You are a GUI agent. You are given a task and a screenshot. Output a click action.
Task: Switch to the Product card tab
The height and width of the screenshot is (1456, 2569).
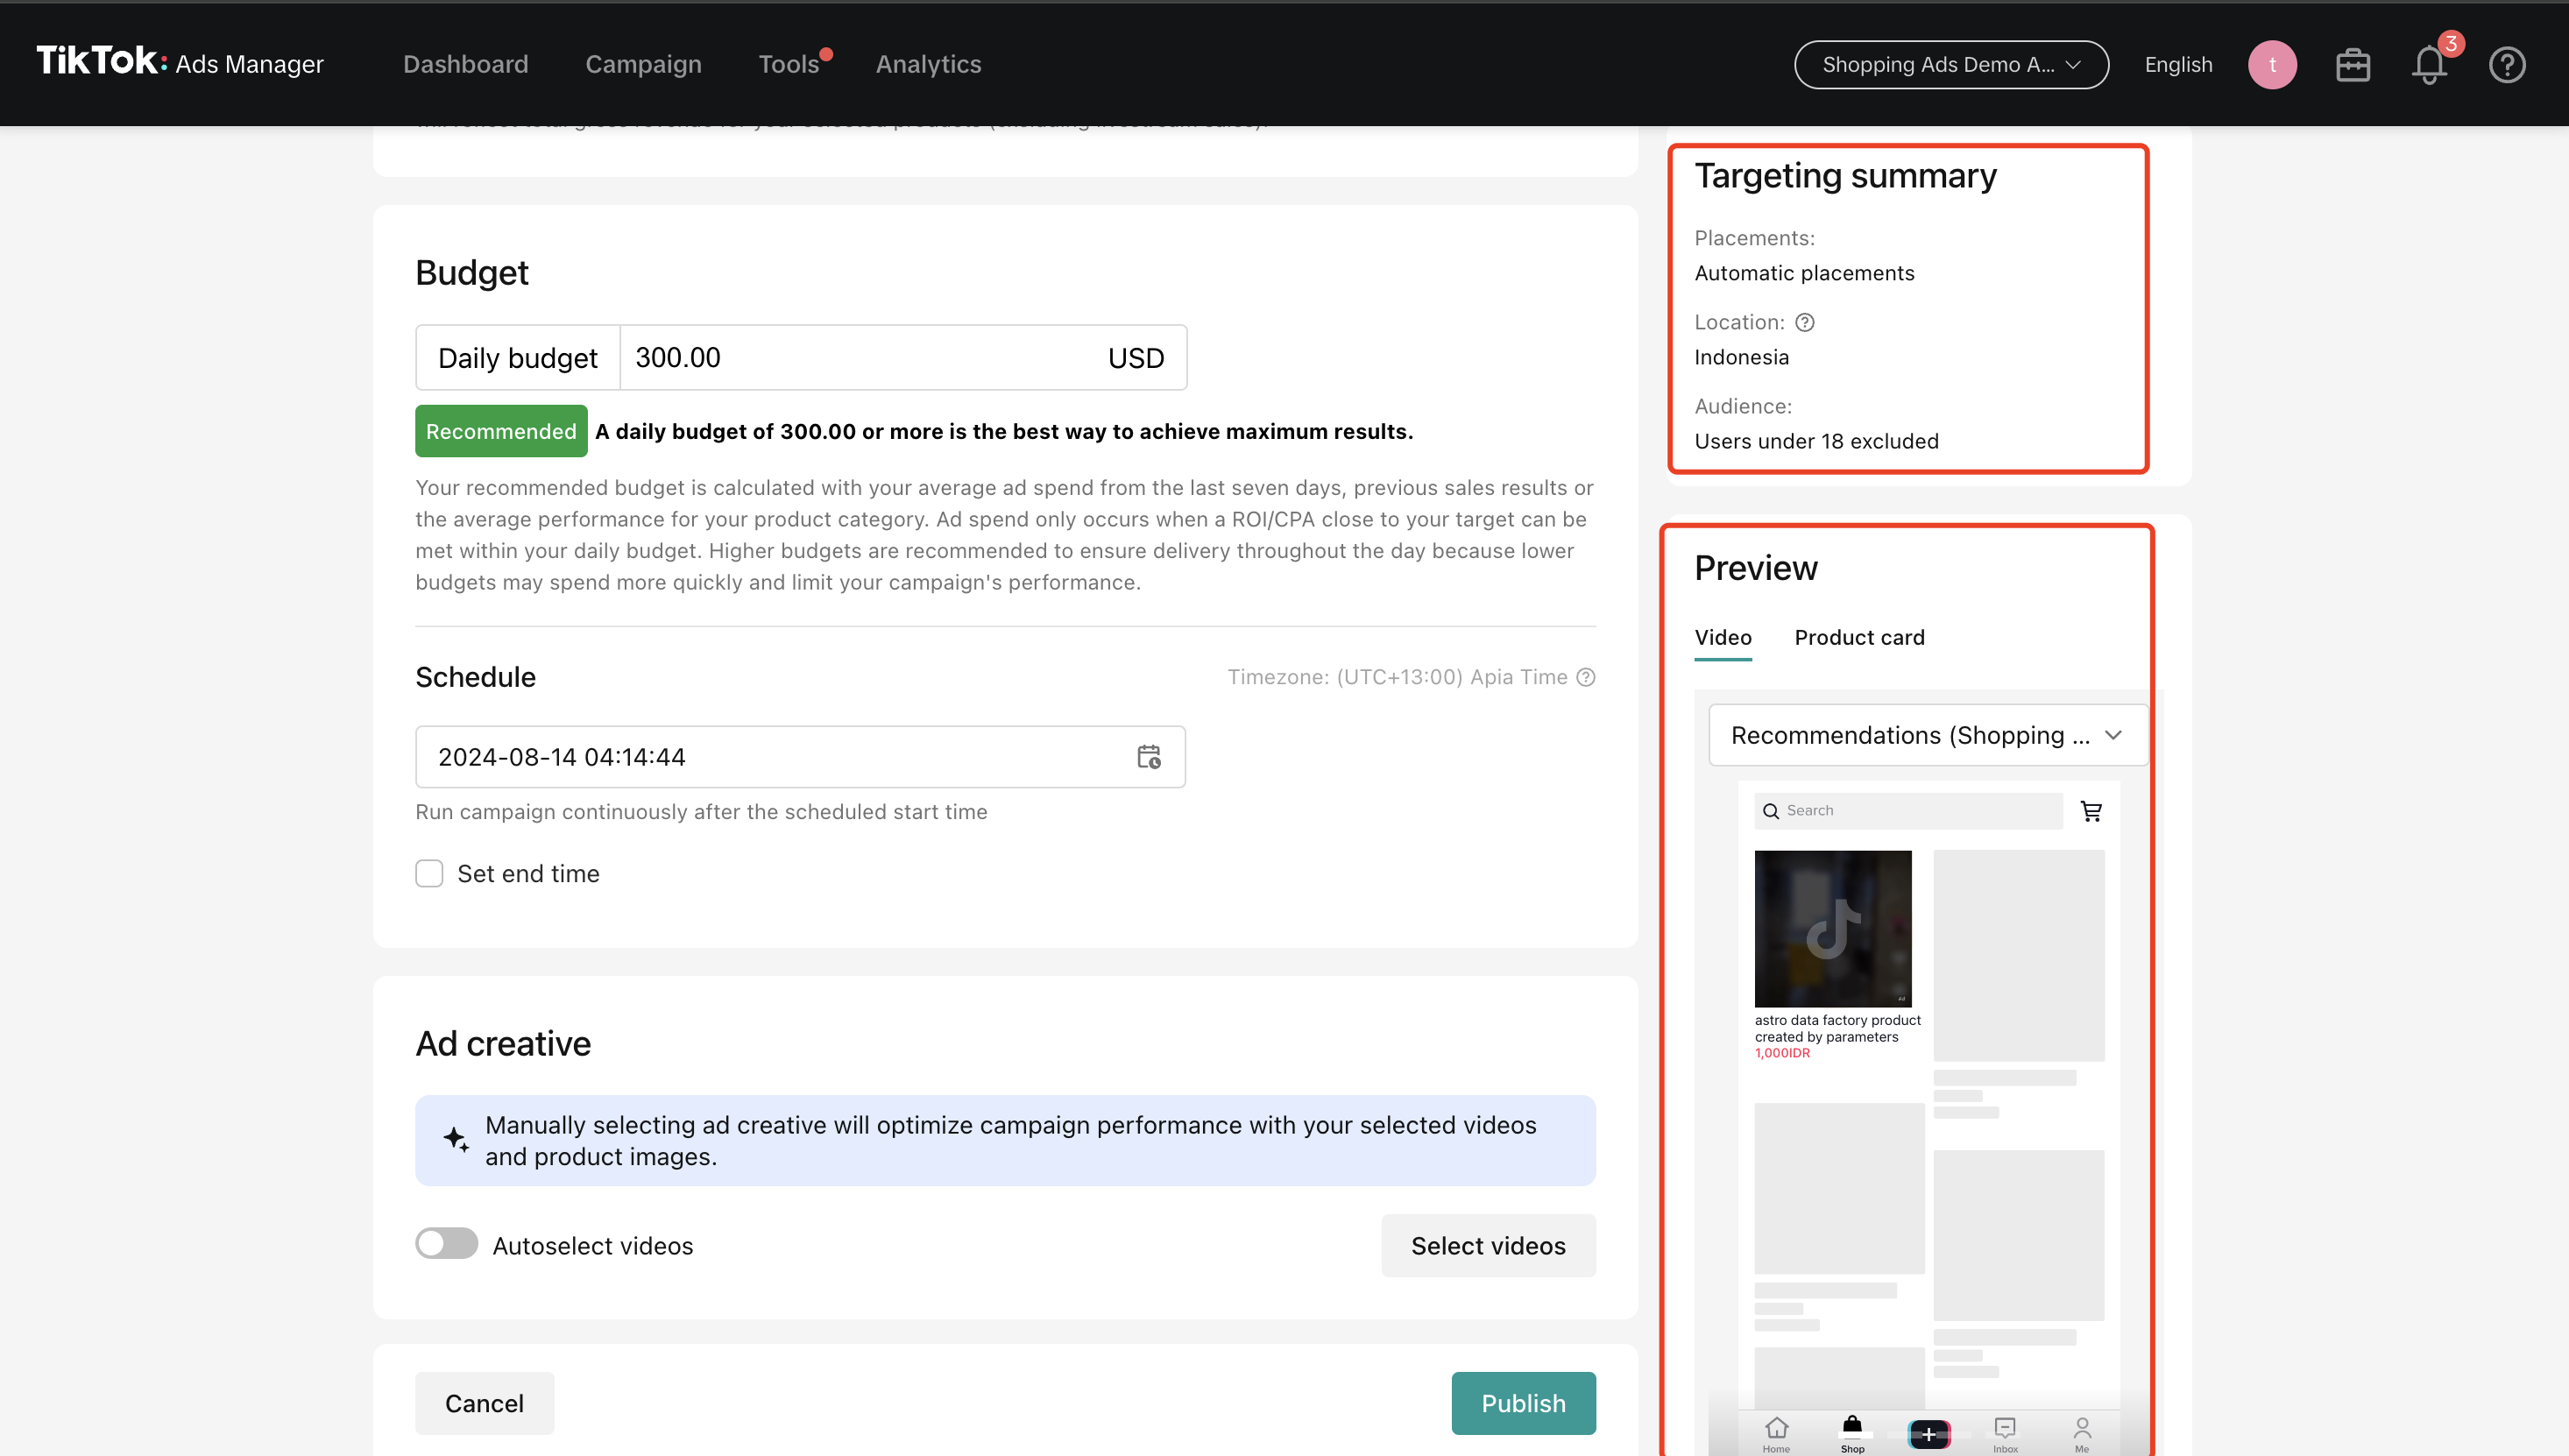[1859, 637]
